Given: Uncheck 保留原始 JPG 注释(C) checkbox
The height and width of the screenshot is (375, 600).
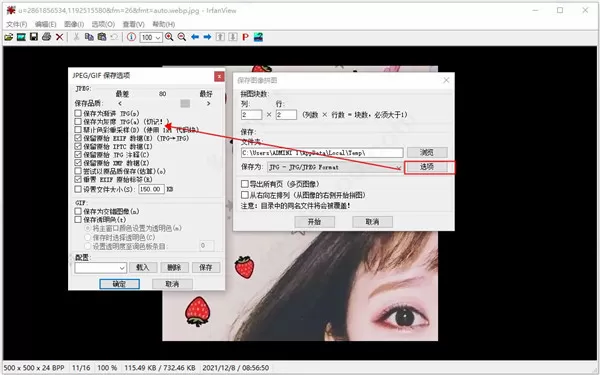Looking at the screenshot, I should [78, 155].
